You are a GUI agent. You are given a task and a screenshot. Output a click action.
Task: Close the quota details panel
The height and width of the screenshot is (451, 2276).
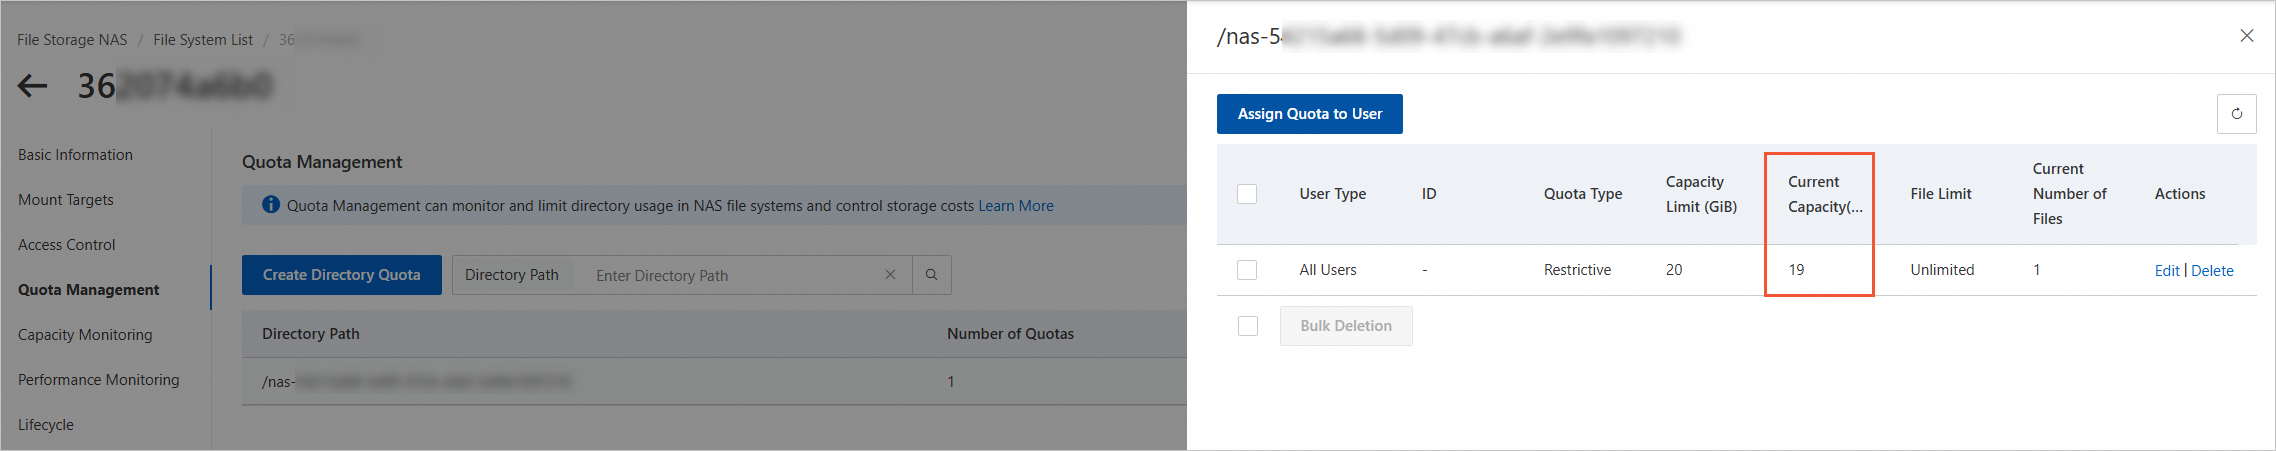(2246, 36)
